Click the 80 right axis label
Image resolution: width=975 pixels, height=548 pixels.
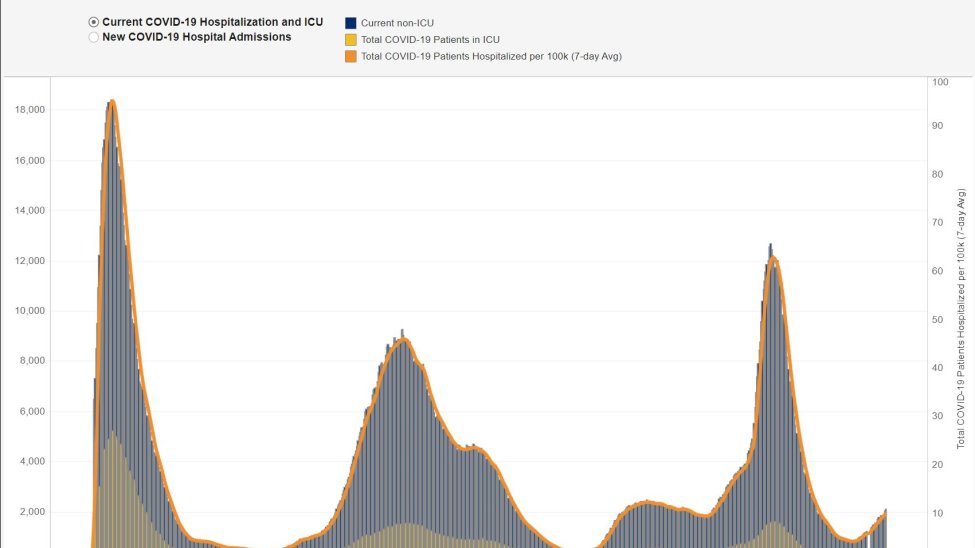[x=938, y=175]
